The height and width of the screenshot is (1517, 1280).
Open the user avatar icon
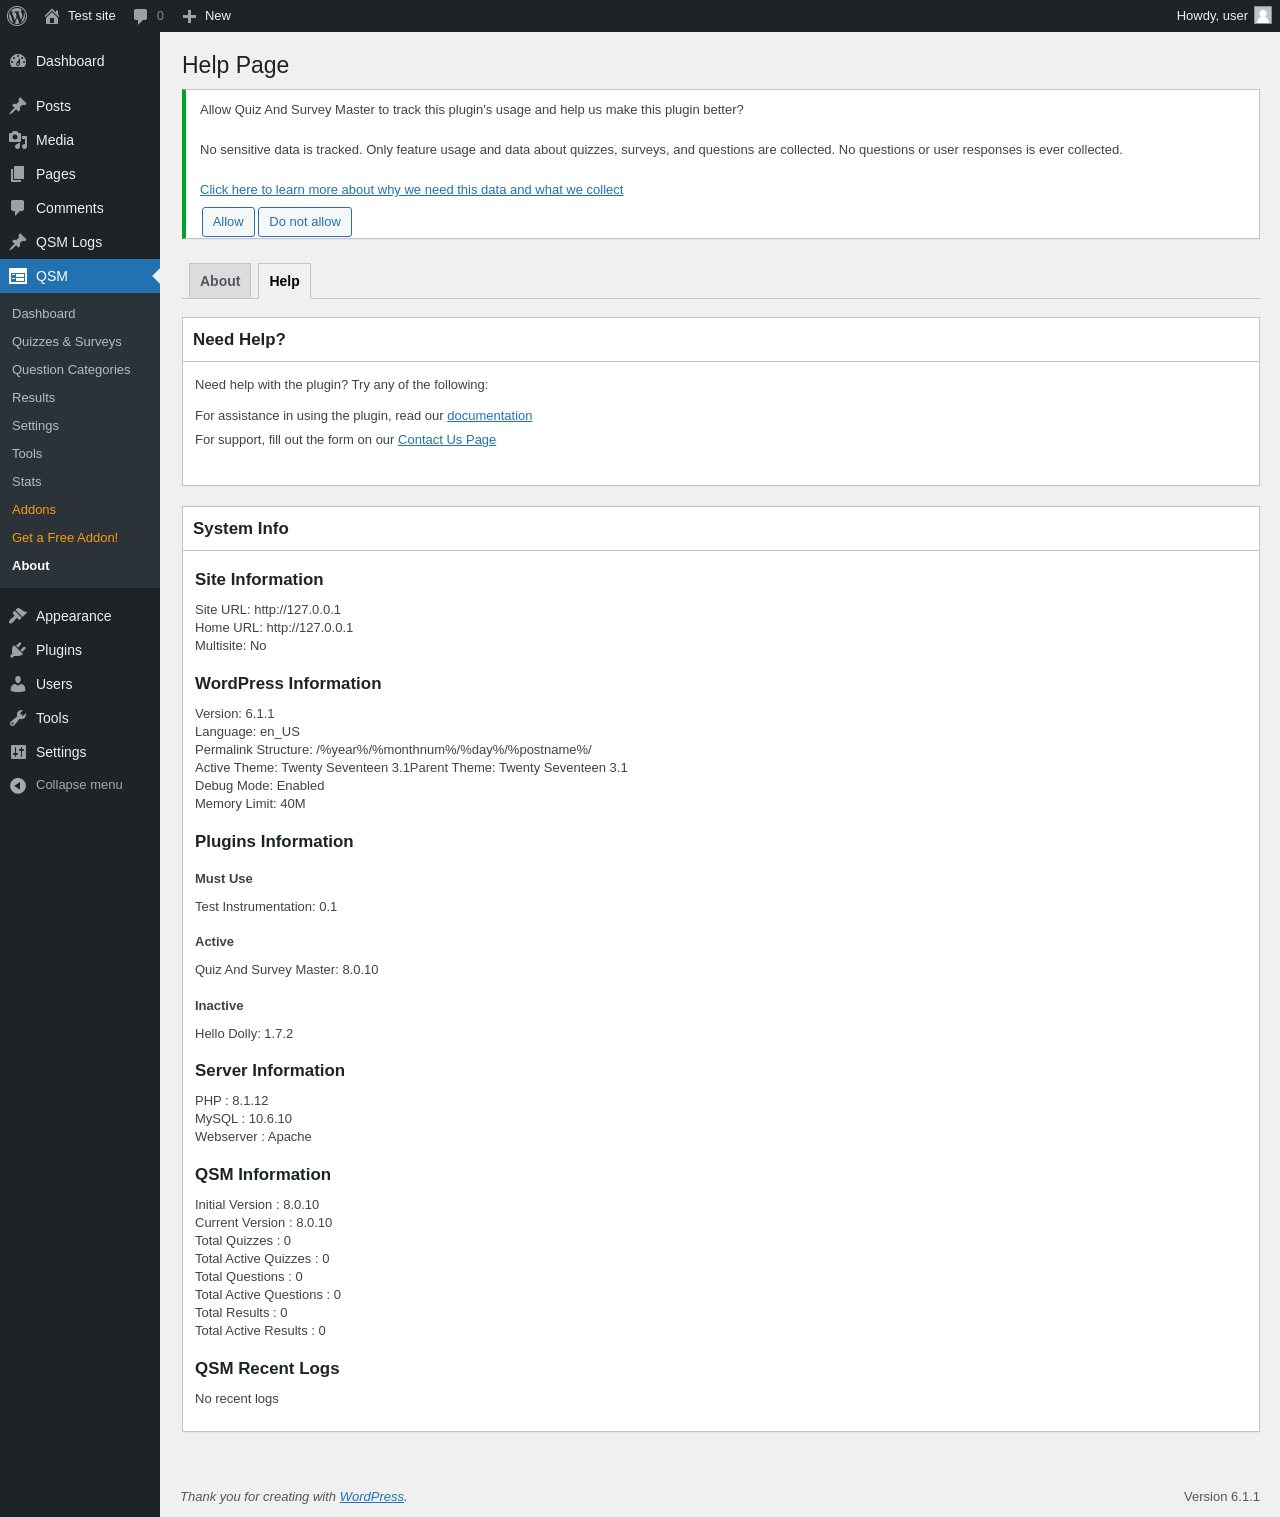(x=1263, y=15)
